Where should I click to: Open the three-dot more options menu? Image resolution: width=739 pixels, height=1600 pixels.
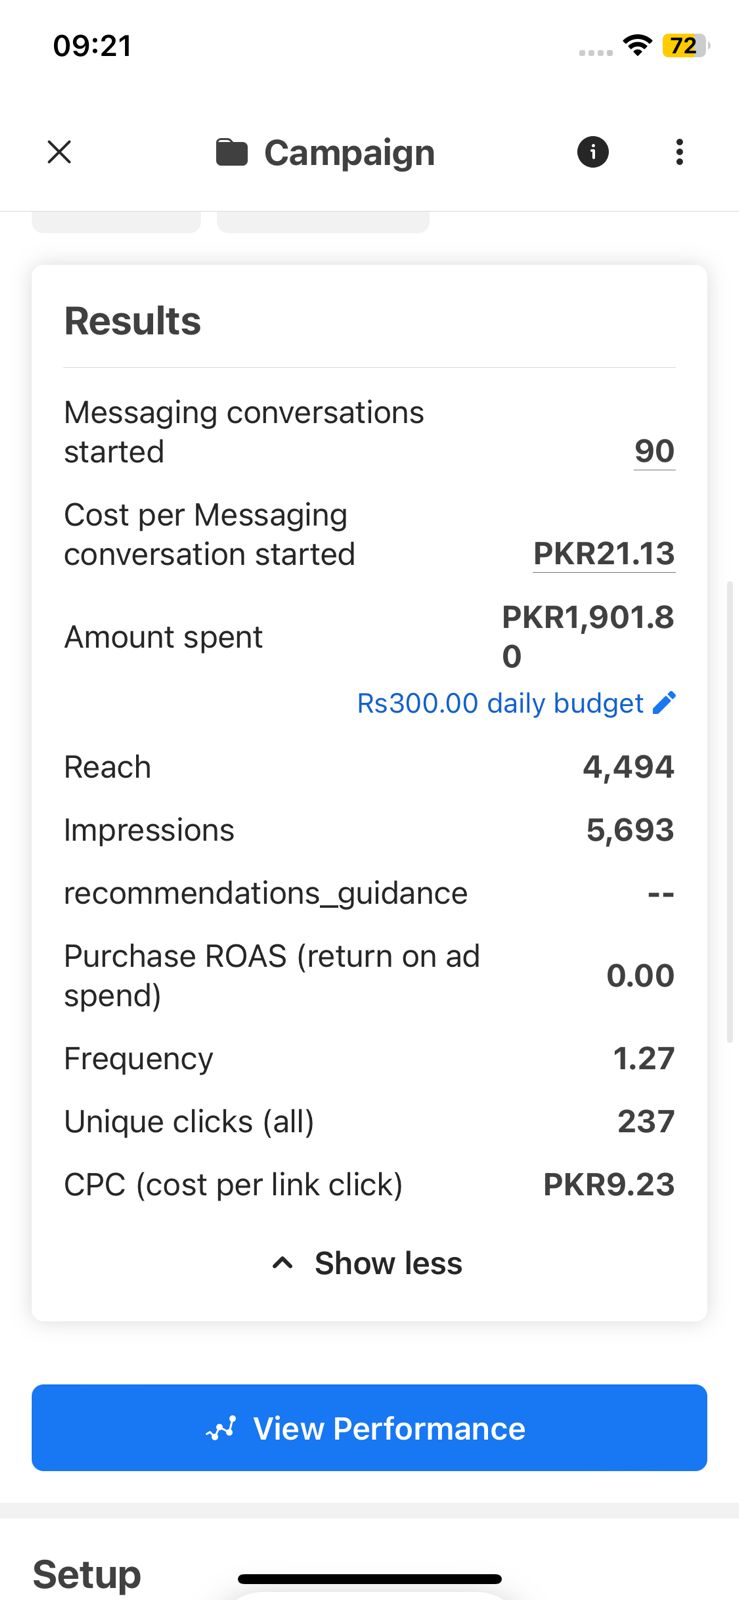point(679,152)
